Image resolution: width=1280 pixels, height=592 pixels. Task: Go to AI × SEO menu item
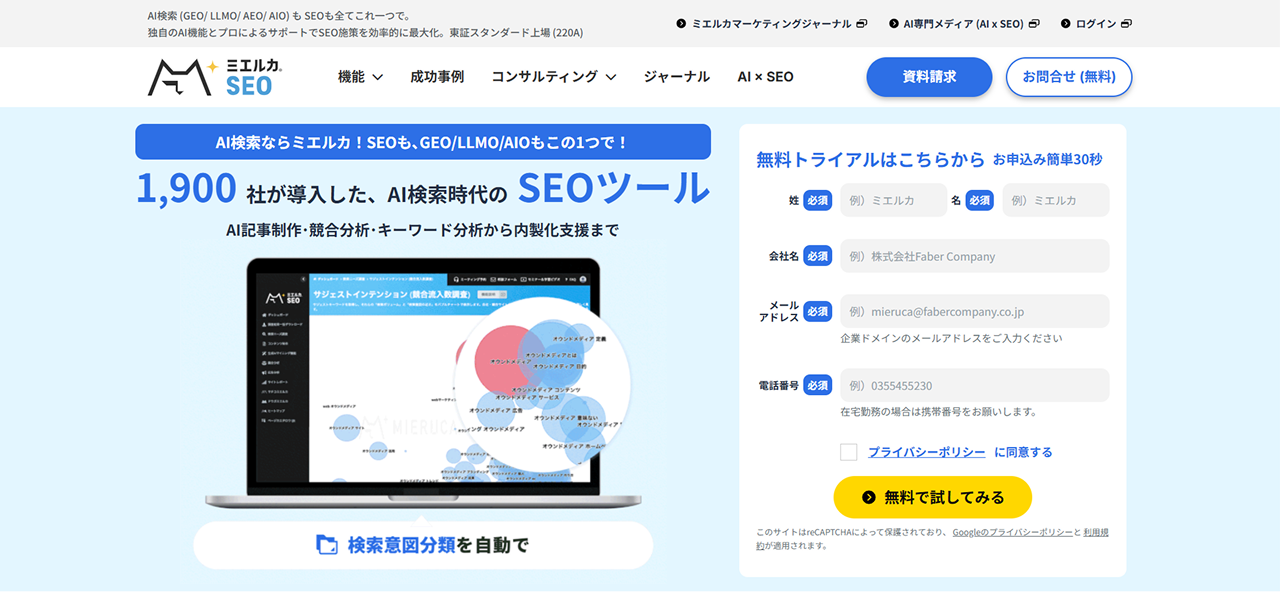click(765, 77)
